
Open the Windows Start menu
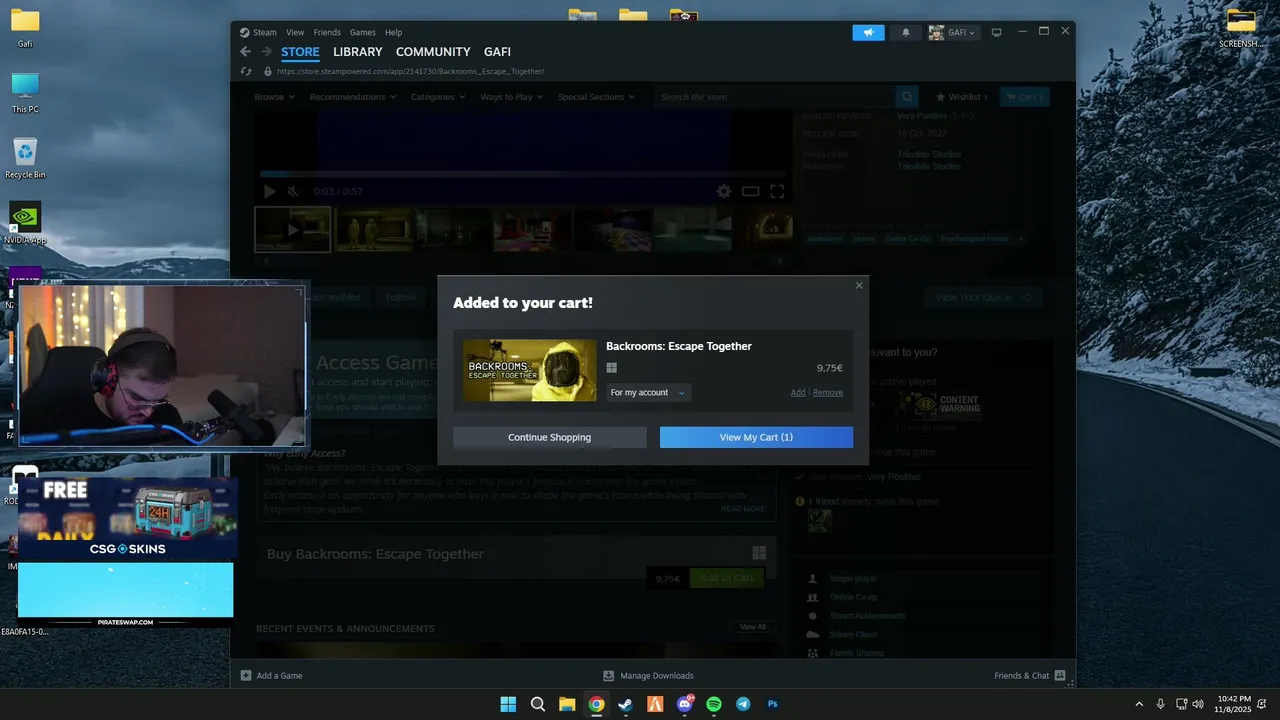click(x=508, y=704)
